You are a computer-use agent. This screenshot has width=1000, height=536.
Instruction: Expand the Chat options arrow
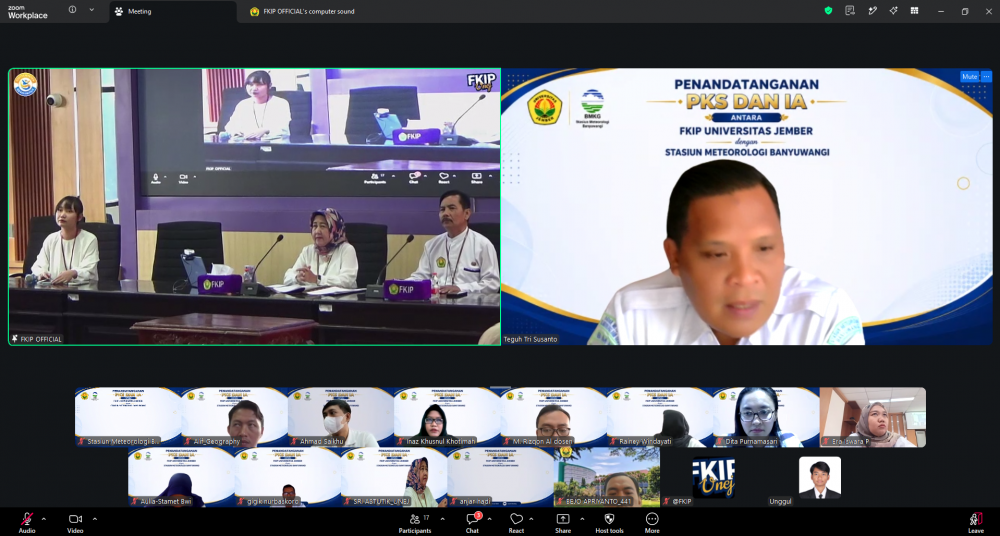491,519
